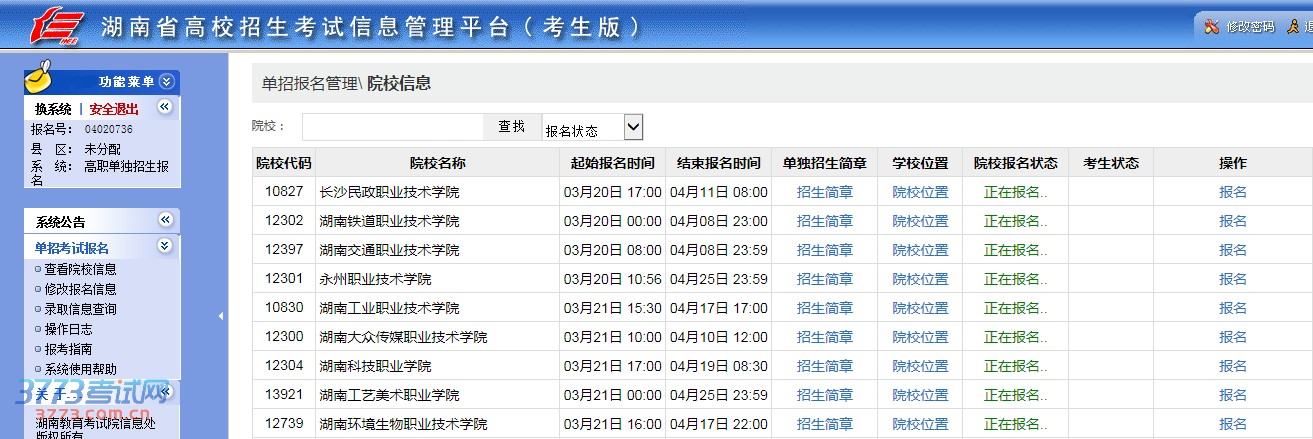Expand the 系统公告 section
Screen dimensions: 1313x439
coord(165,220)
